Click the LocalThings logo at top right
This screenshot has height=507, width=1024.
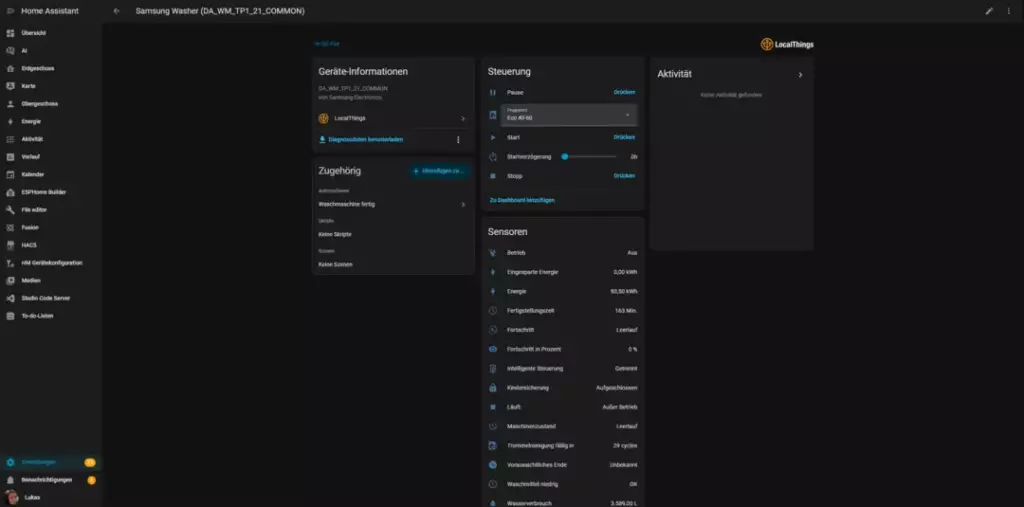[x=787, y=44]
